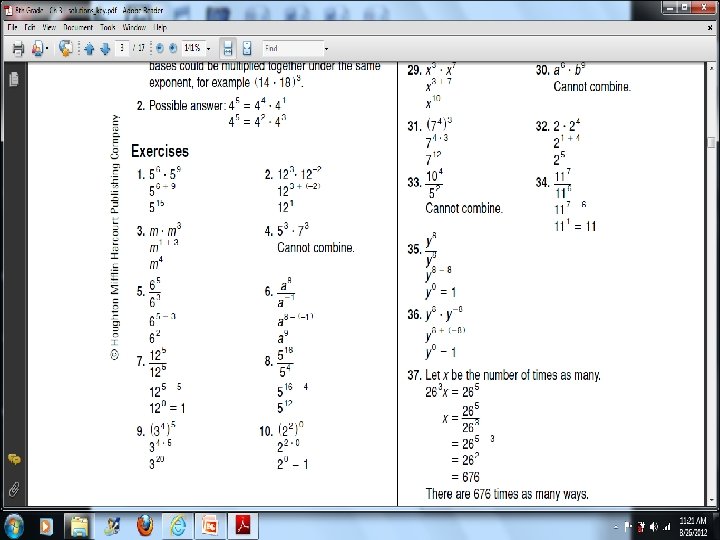Open the Find options dropdown arrow
Screen dimensions: 720x540
(326, 49)
